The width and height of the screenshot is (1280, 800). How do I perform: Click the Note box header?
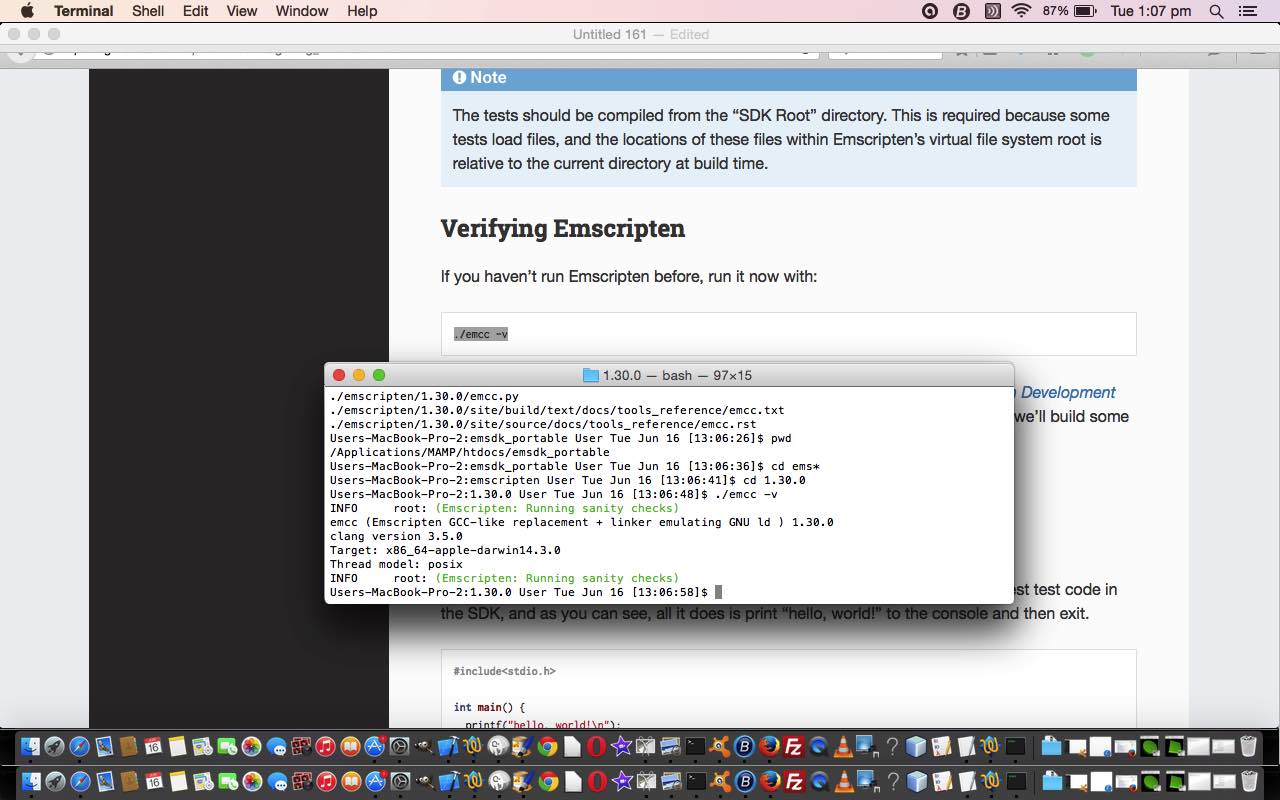point(788,78)
